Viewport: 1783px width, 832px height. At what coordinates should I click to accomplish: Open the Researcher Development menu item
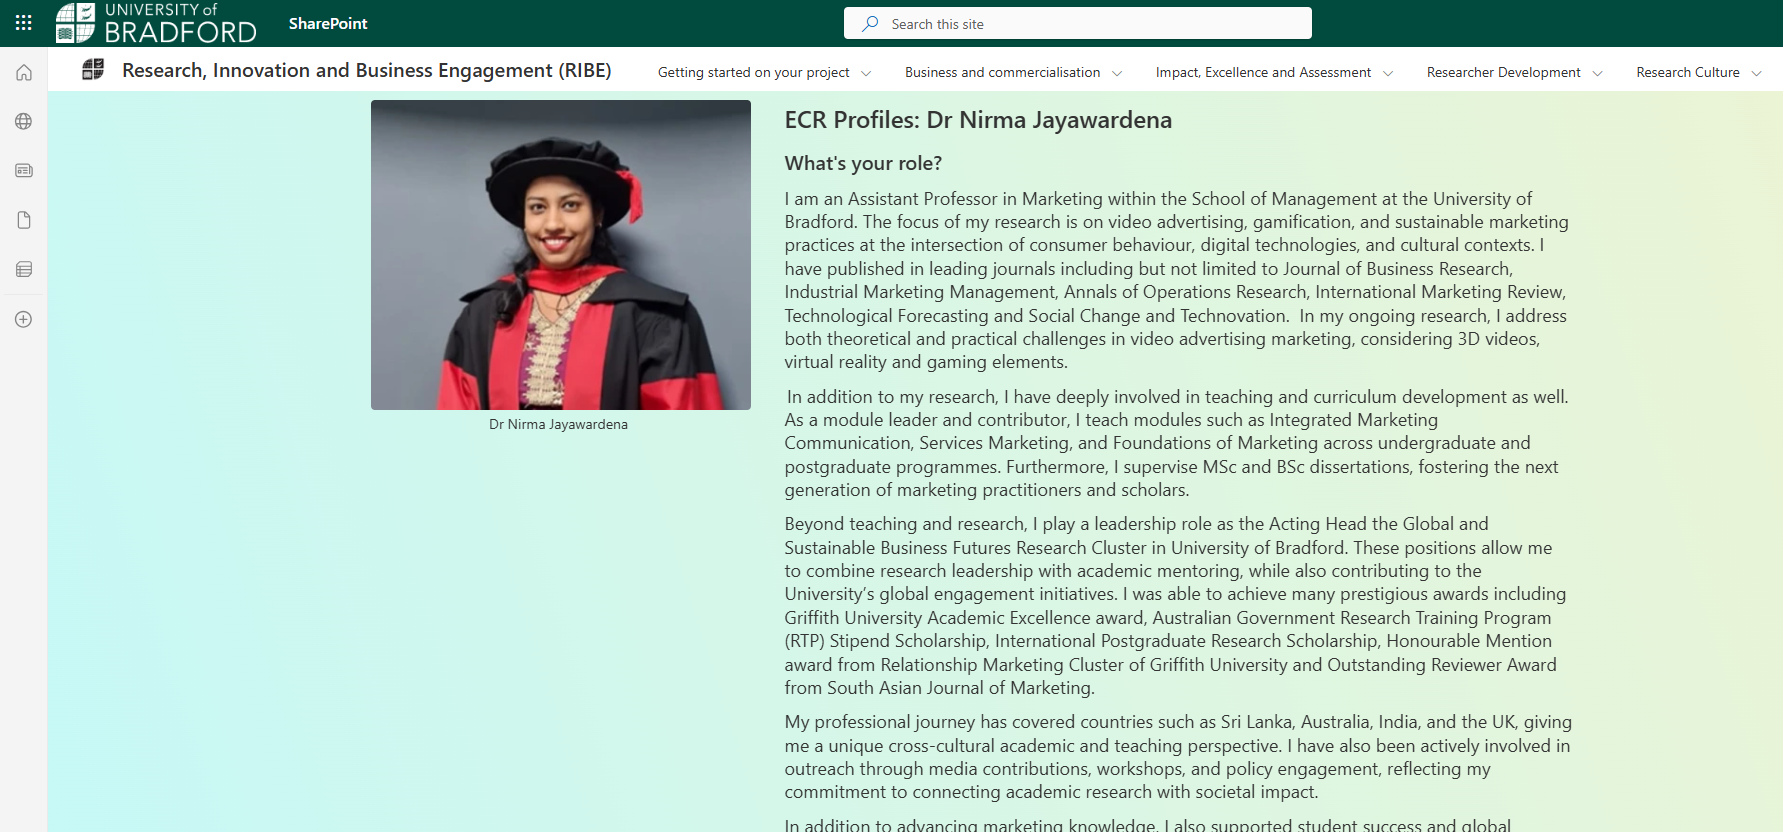1503,72
